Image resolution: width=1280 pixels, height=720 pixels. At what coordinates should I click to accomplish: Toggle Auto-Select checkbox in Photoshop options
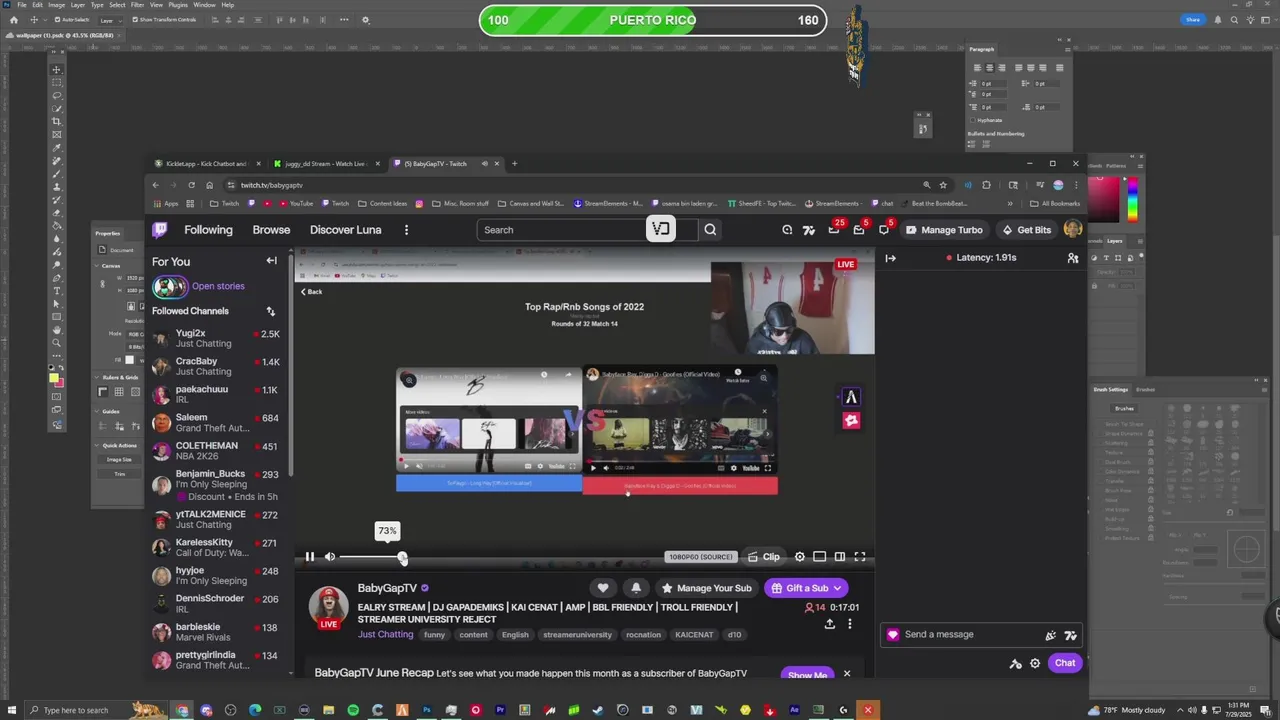click(x=56, y=20)
